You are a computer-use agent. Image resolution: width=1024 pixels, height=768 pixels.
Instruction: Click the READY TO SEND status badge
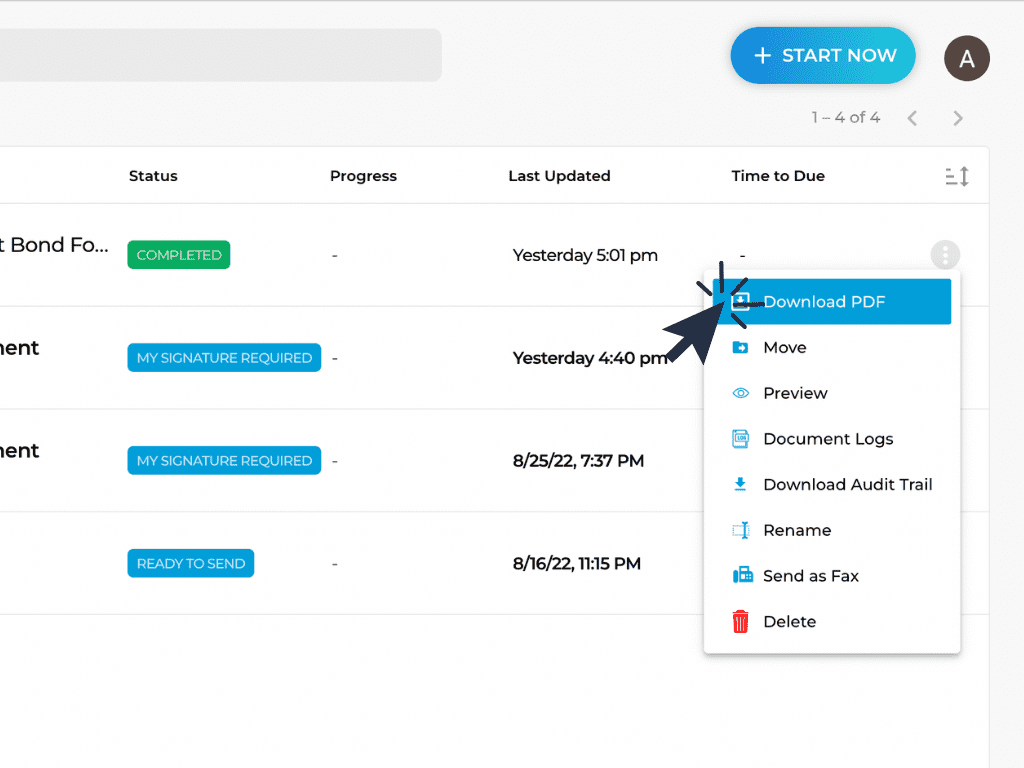point(191,564)
